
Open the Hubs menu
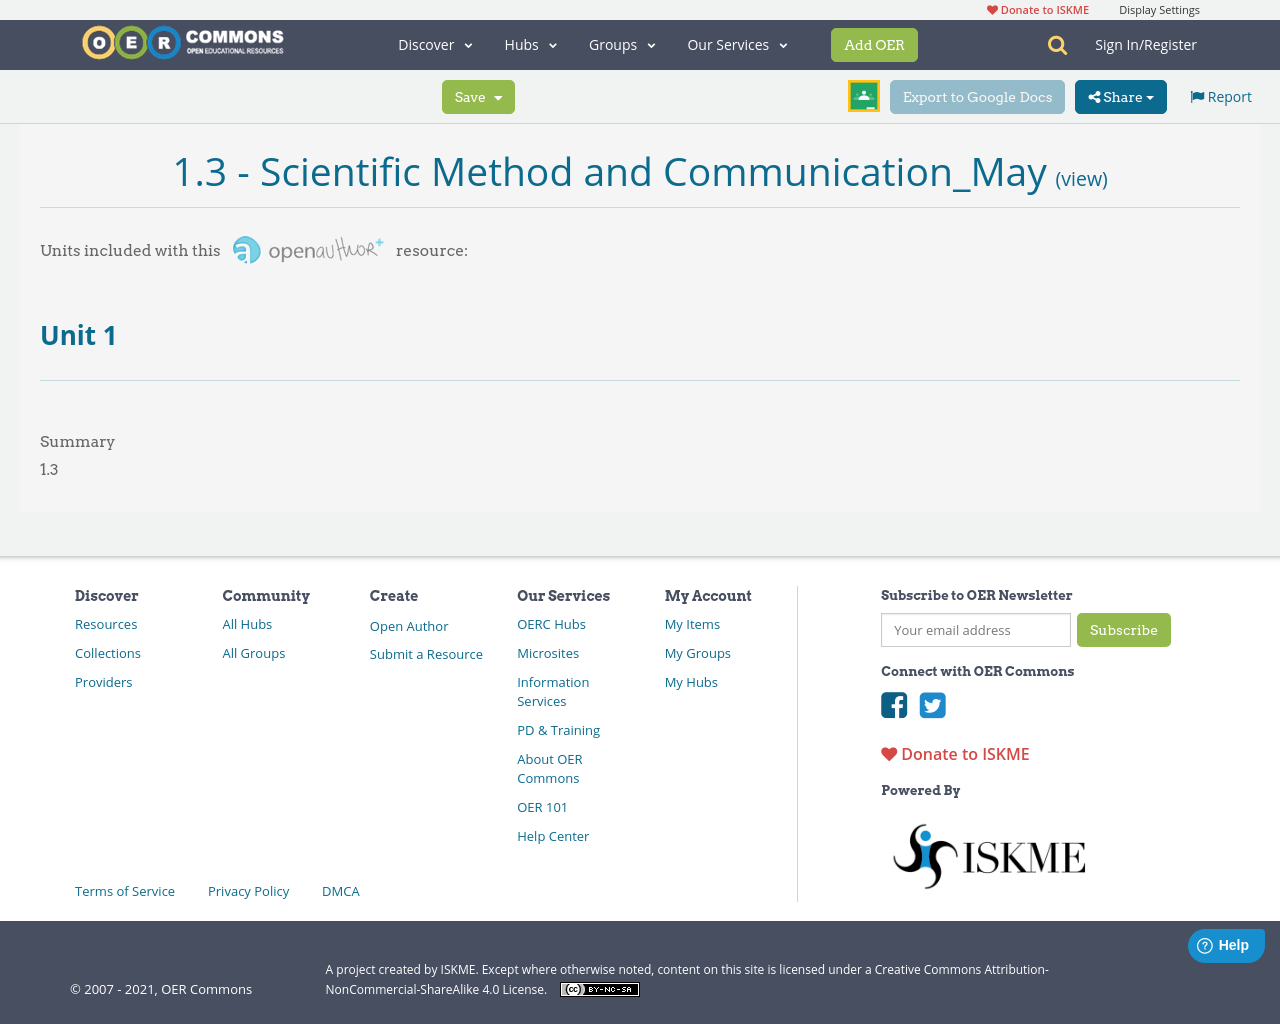[x=530, y=44]
